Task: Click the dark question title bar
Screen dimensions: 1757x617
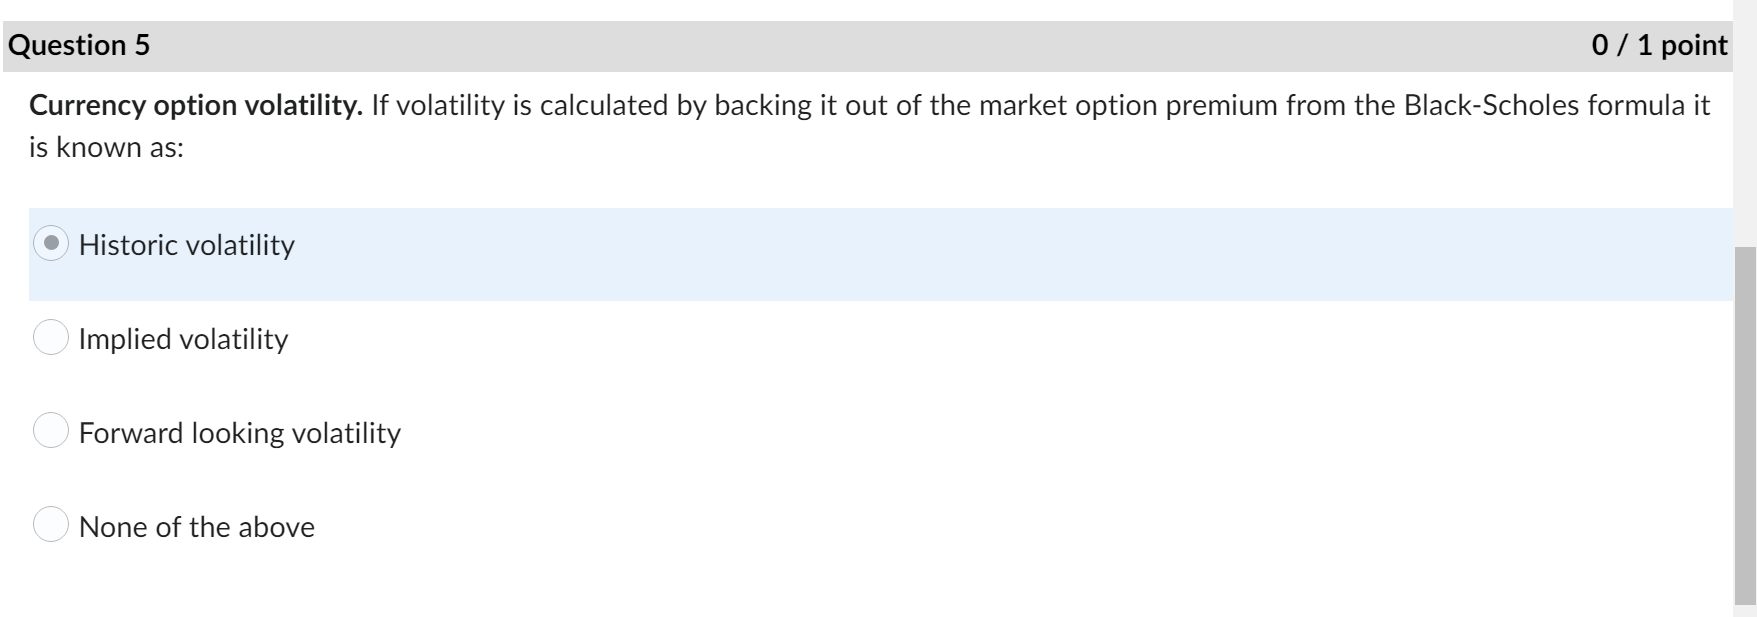Action: tap(800, 44)
